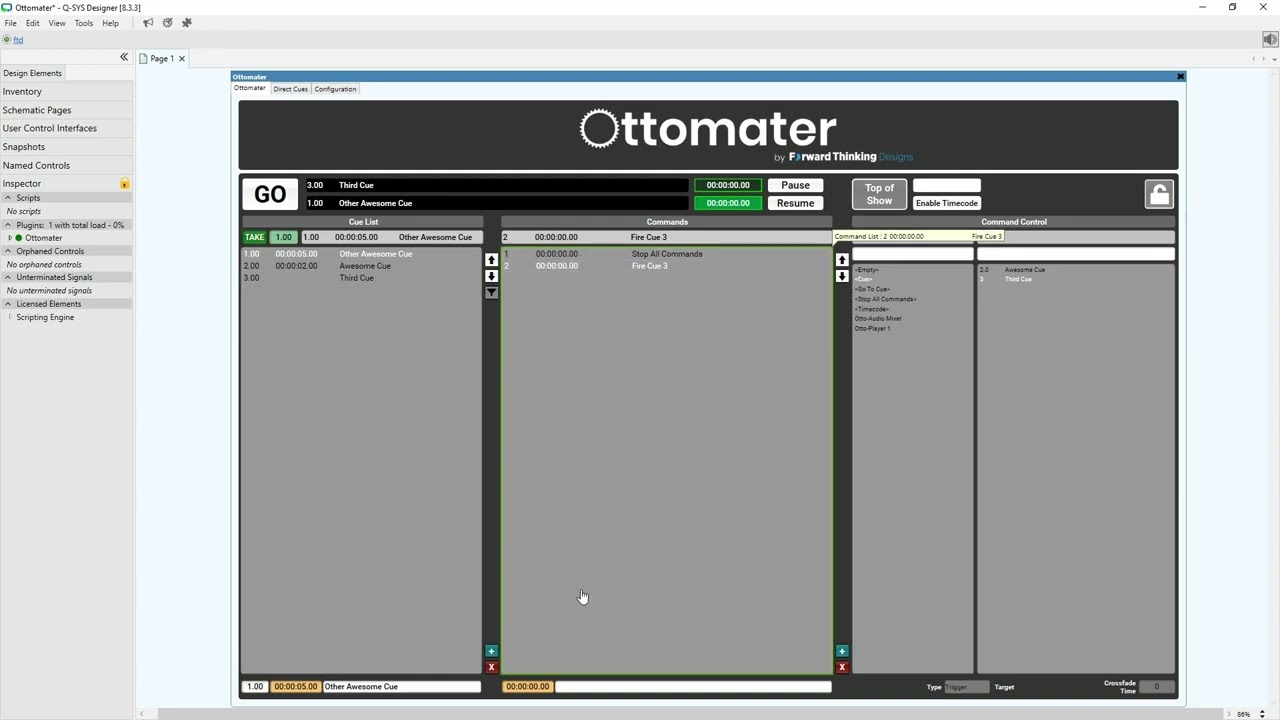Click the cue name field Other Awesome Cue

click(x=401, y=687)
